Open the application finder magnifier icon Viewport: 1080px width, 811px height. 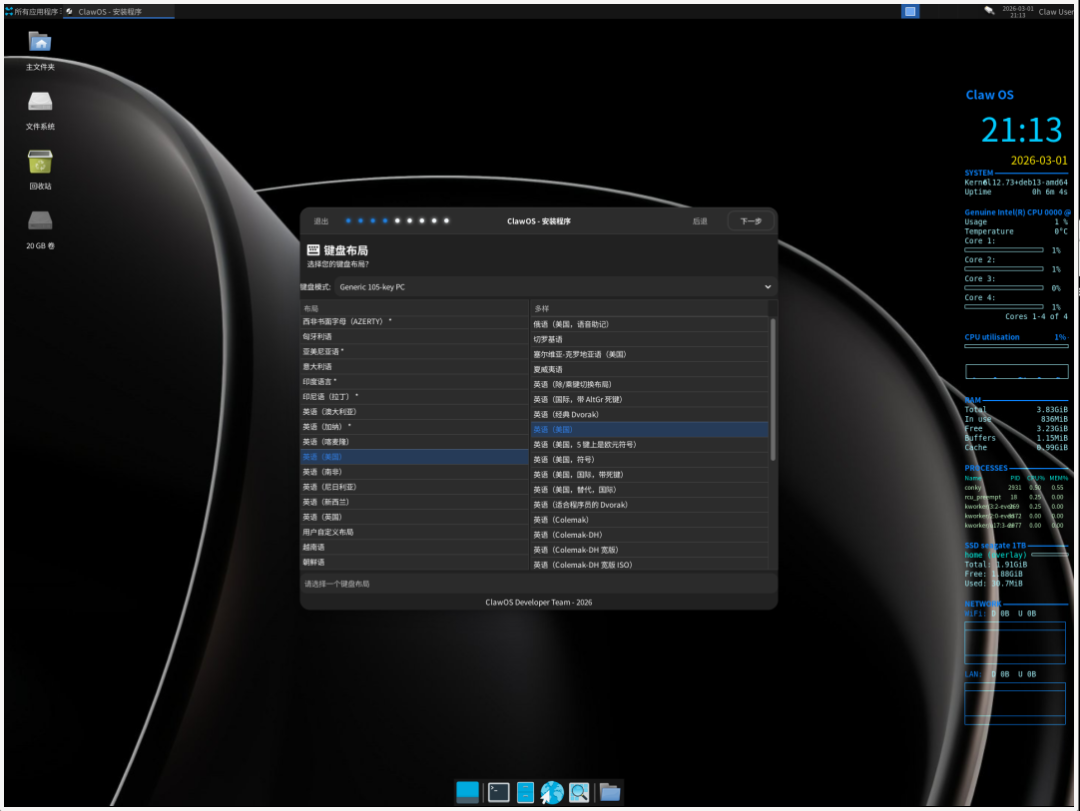579,792
